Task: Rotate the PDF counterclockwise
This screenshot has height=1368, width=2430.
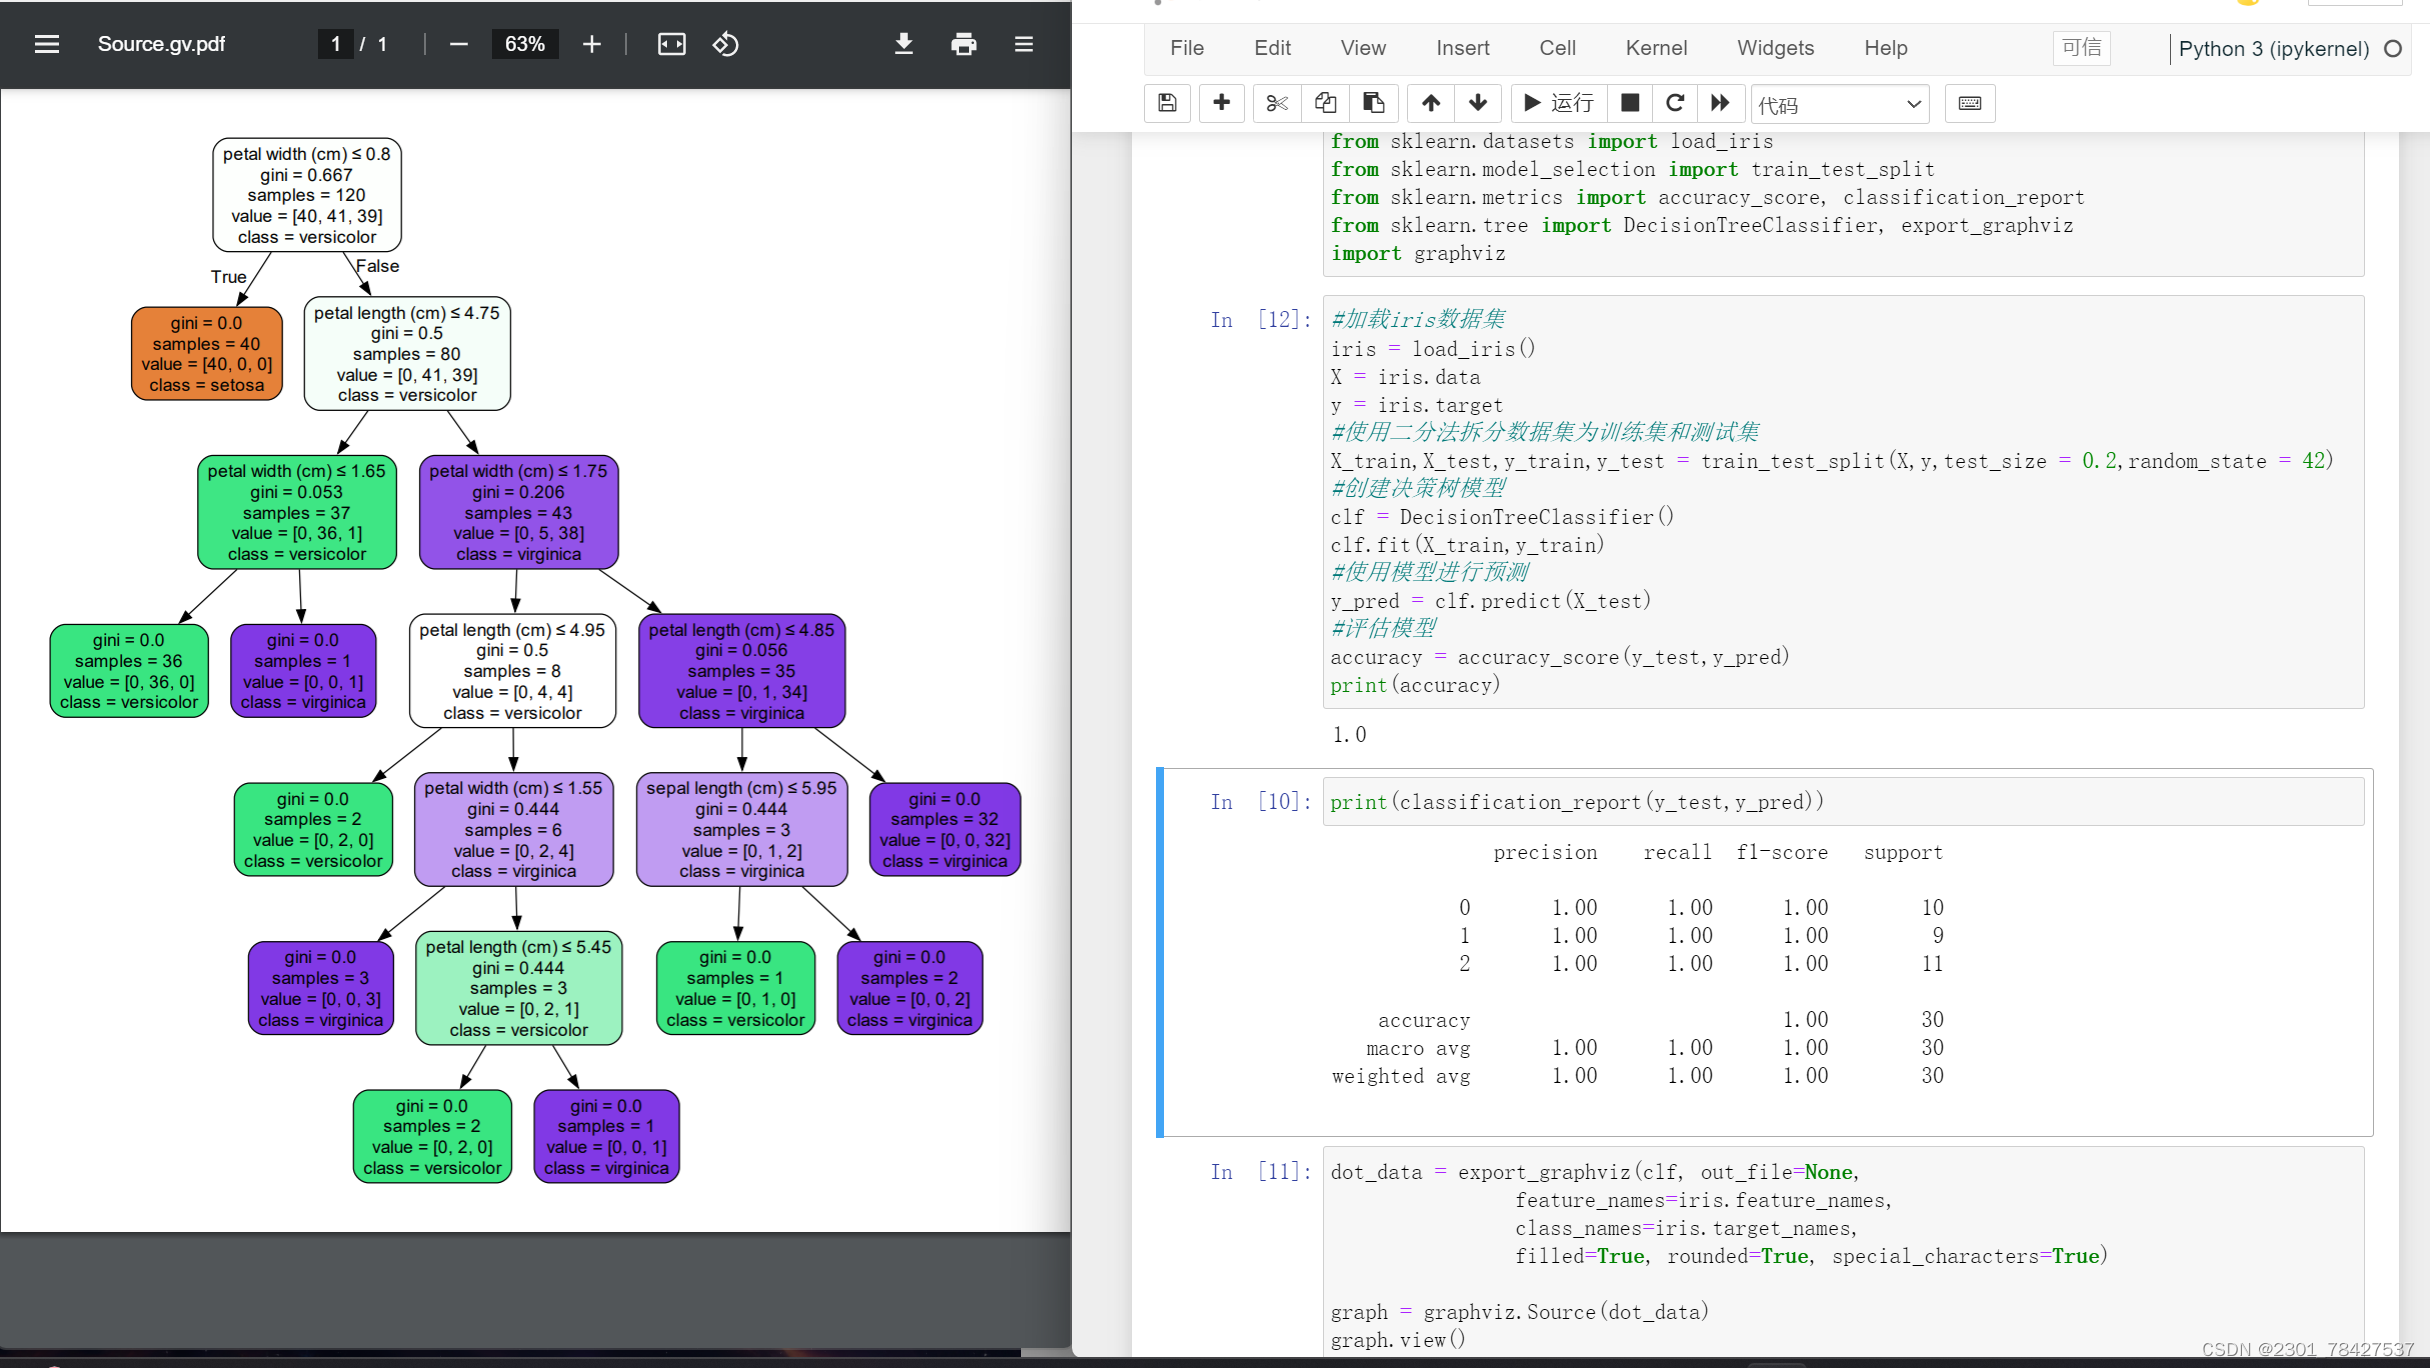Action: pos(725,44)
